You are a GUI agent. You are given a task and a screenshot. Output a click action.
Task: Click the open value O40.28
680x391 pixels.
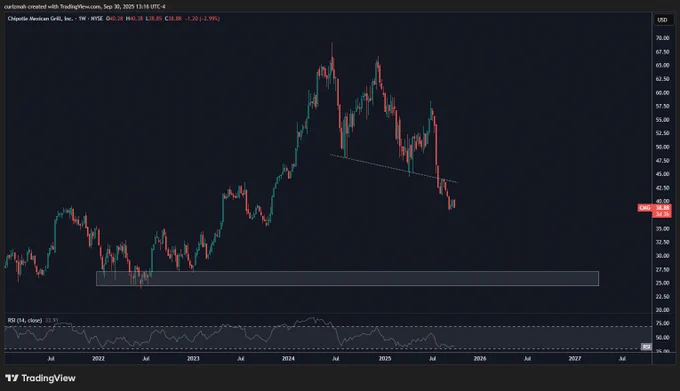coord(114,19)
